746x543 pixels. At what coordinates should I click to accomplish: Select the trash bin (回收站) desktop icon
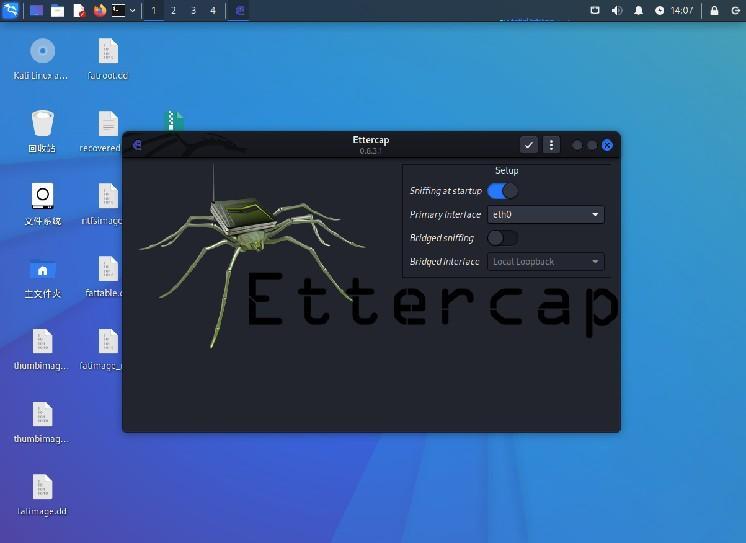tap(42, 131)
